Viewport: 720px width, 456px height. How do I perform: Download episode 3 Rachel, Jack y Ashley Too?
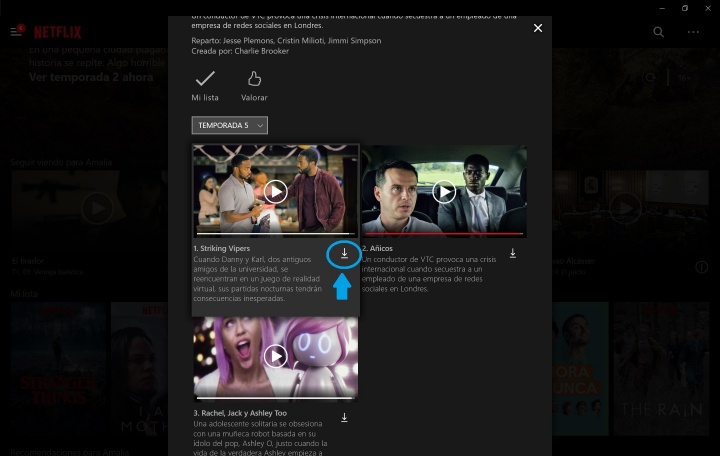point(344,418)
